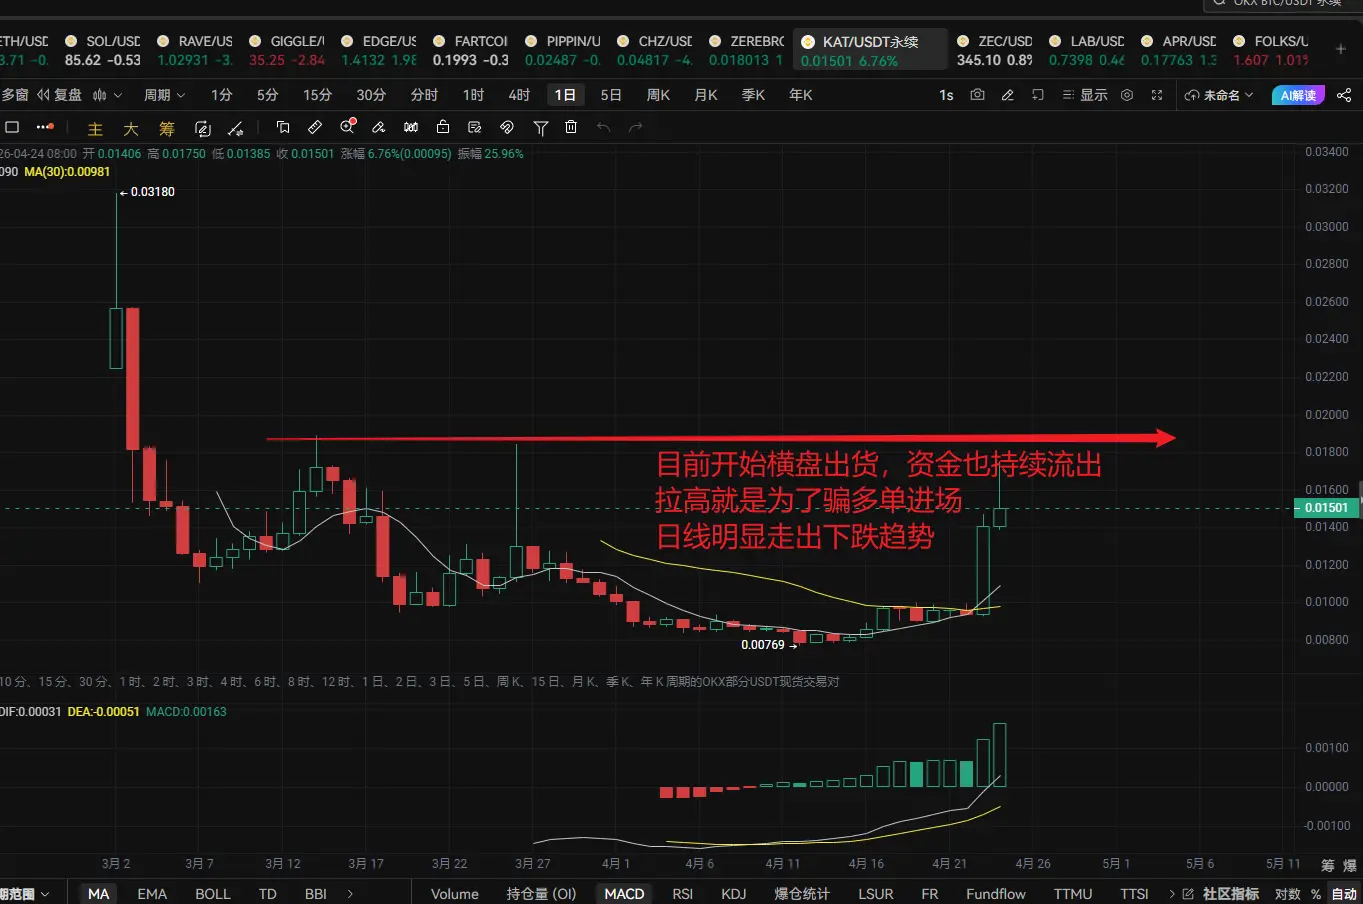Open the candlestick pattern tool
This screenshot has width=1363, height=904.
[411, 127]
